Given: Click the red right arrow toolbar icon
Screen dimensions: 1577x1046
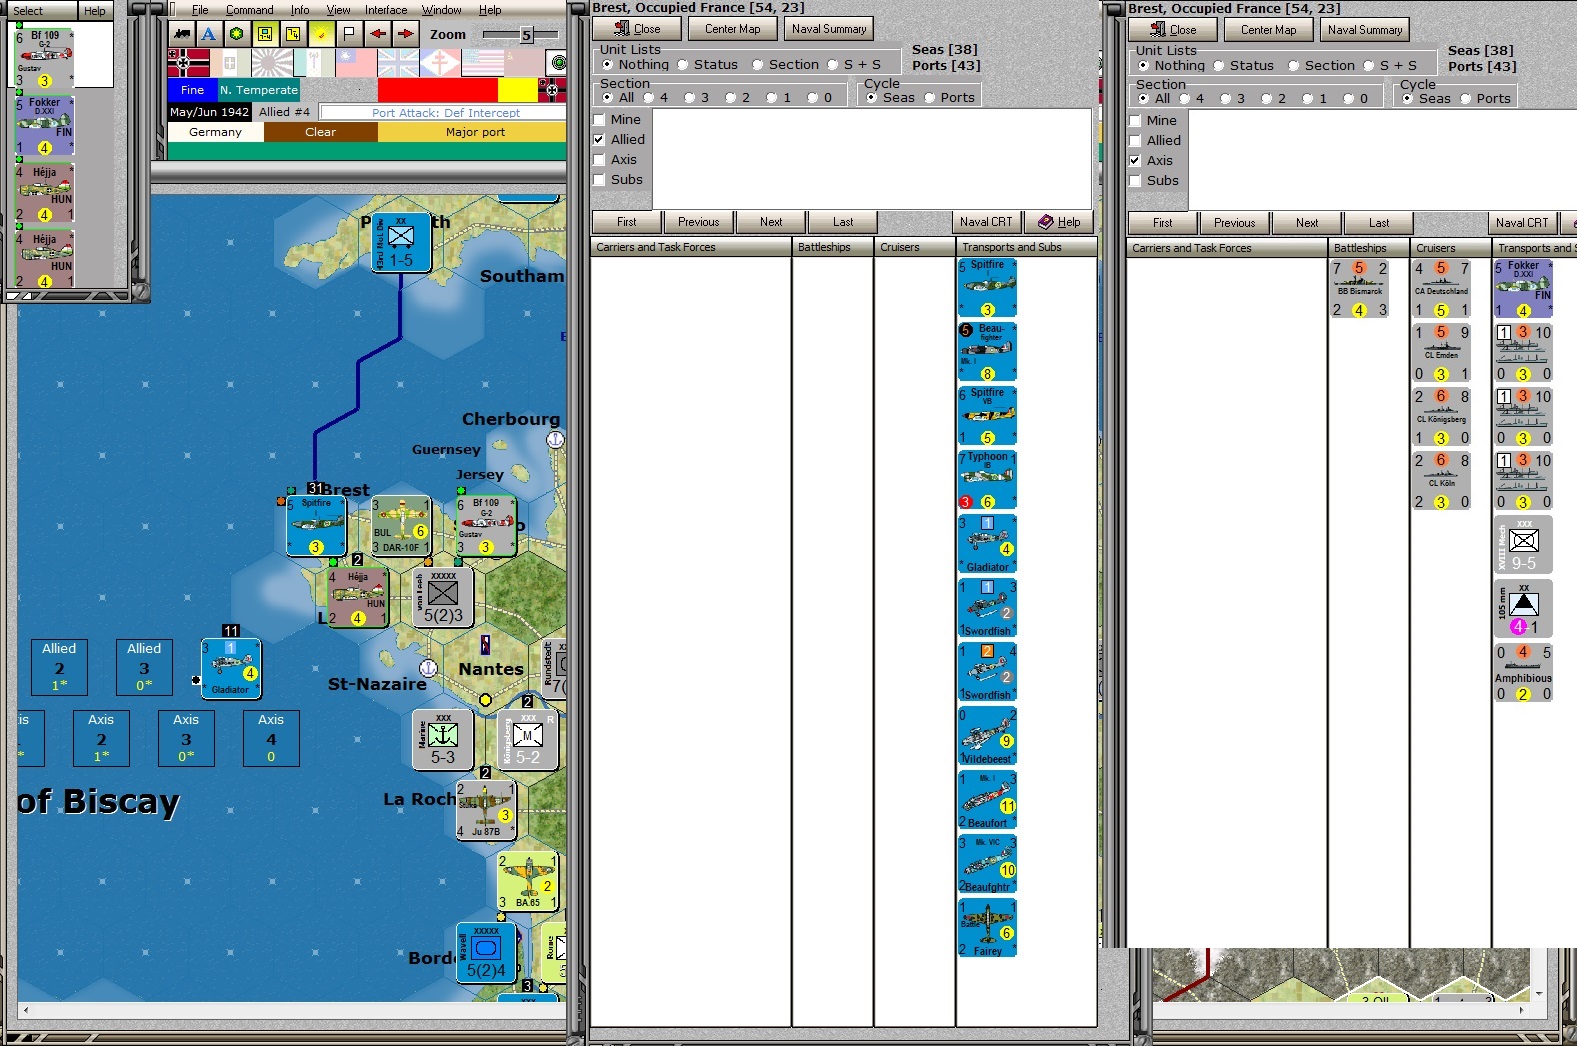Looking at the screenshot, I should coord(405,34).
